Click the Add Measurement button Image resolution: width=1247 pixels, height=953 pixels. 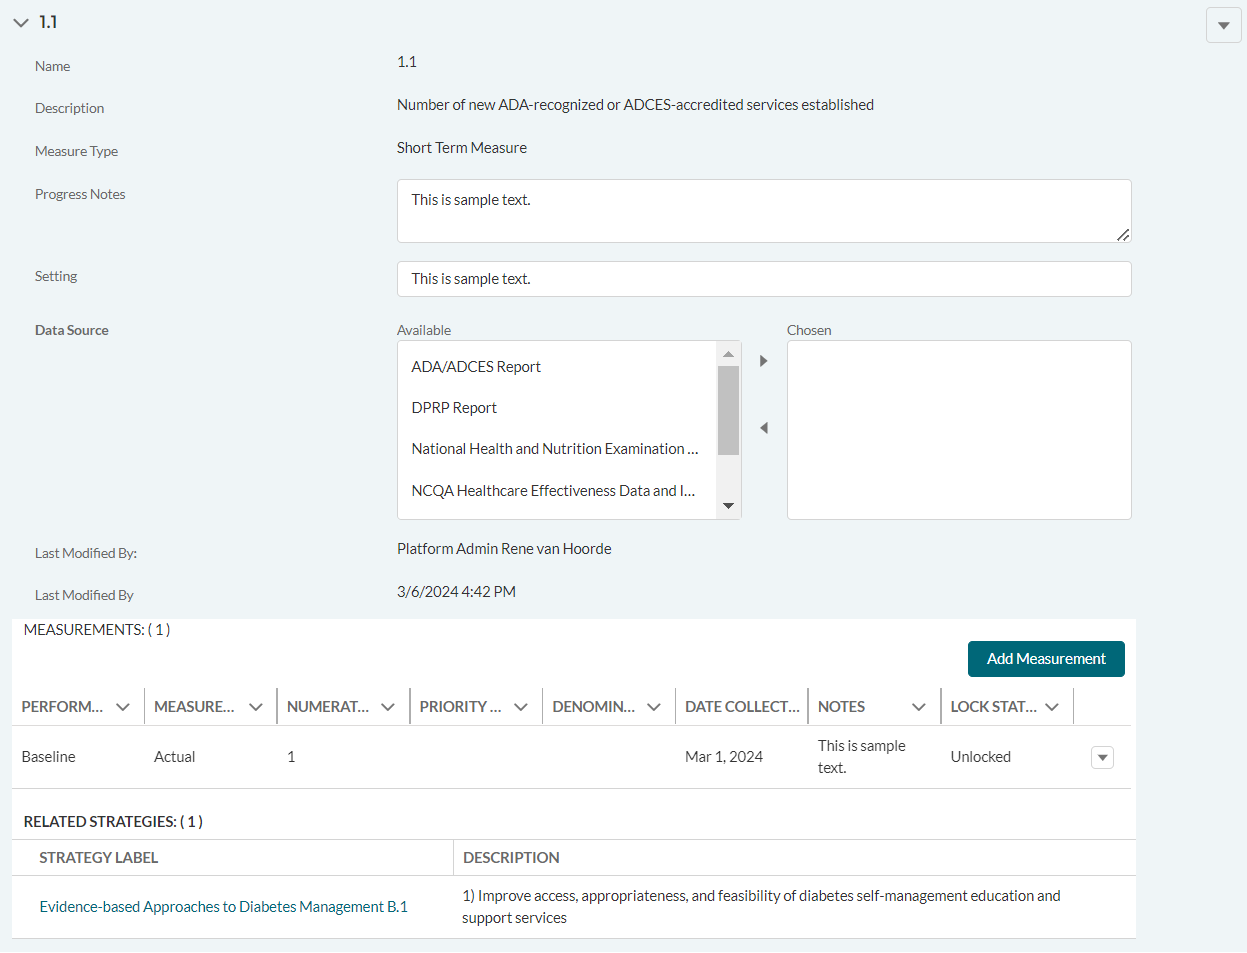[1046, 659]
